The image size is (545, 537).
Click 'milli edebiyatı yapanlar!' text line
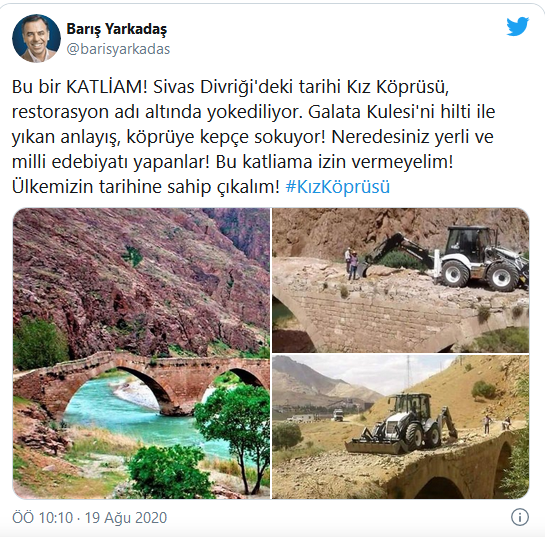(111, 162)
